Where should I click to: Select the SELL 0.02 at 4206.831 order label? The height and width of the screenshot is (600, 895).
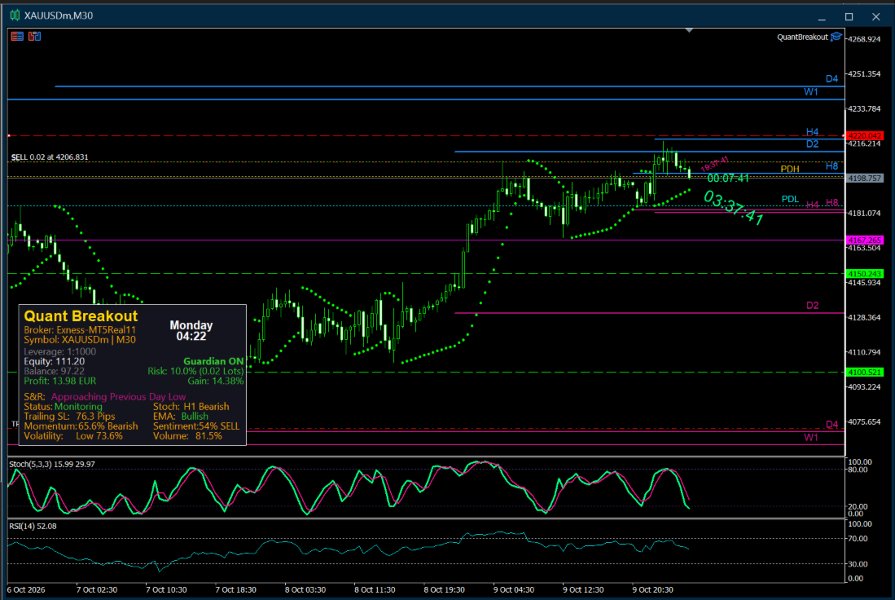point(50,157)
